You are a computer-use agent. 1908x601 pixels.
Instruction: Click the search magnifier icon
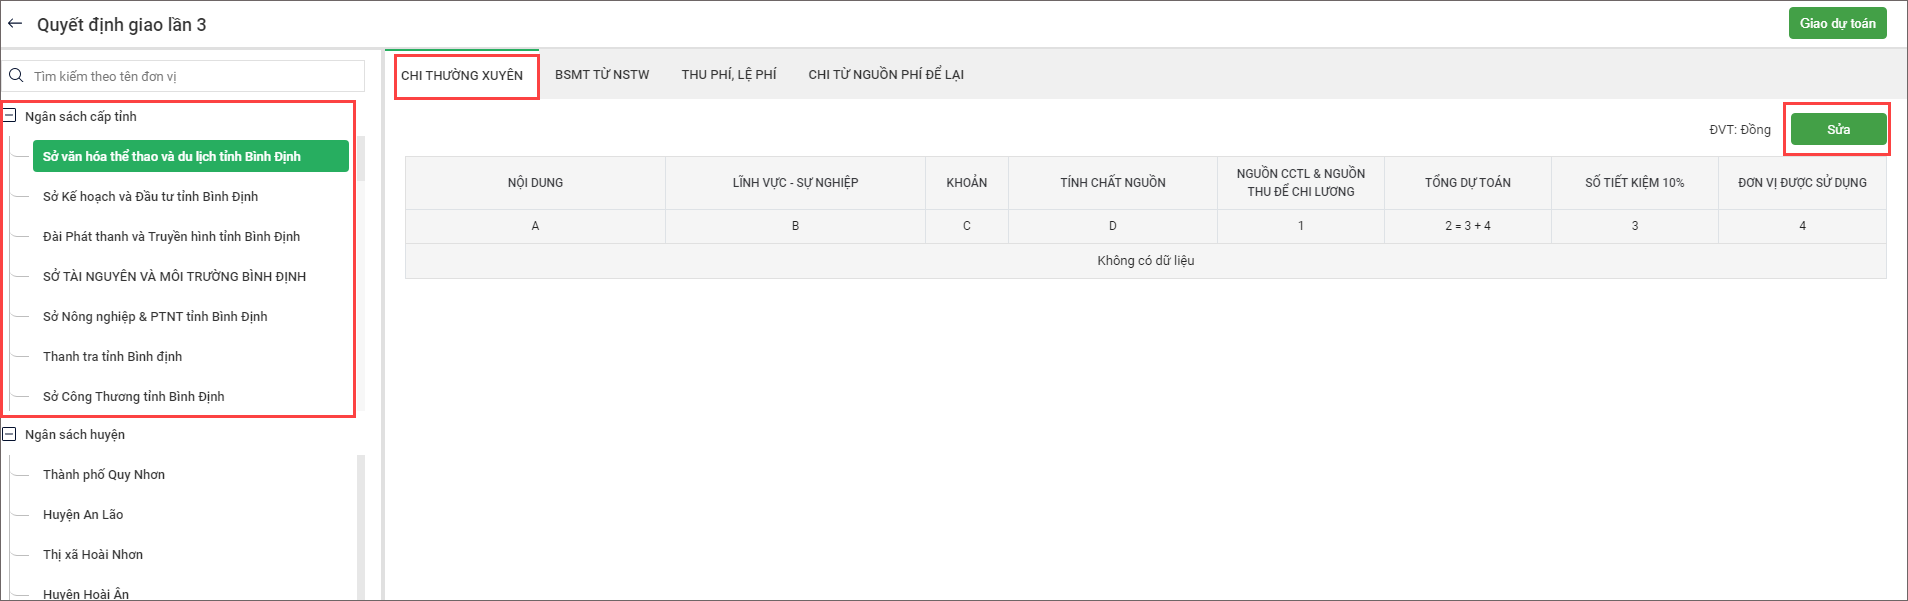(x=16, y=76)
